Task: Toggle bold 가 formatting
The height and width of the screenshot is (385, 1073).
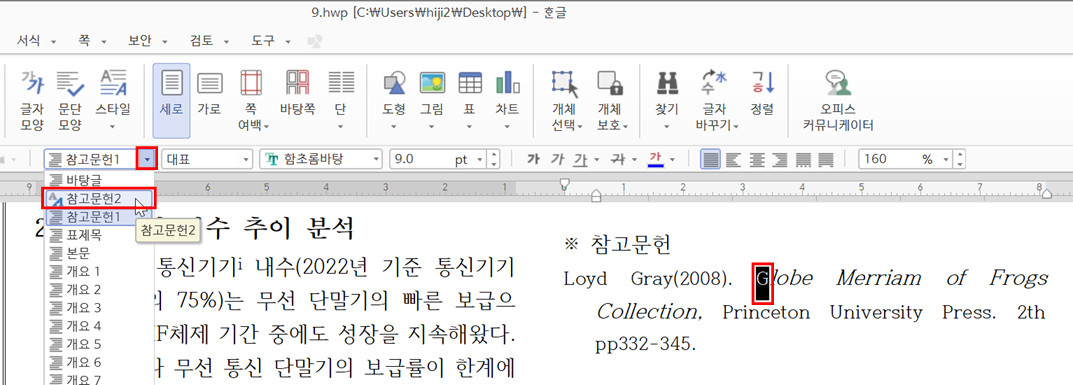Action: [x=534, y=159]
